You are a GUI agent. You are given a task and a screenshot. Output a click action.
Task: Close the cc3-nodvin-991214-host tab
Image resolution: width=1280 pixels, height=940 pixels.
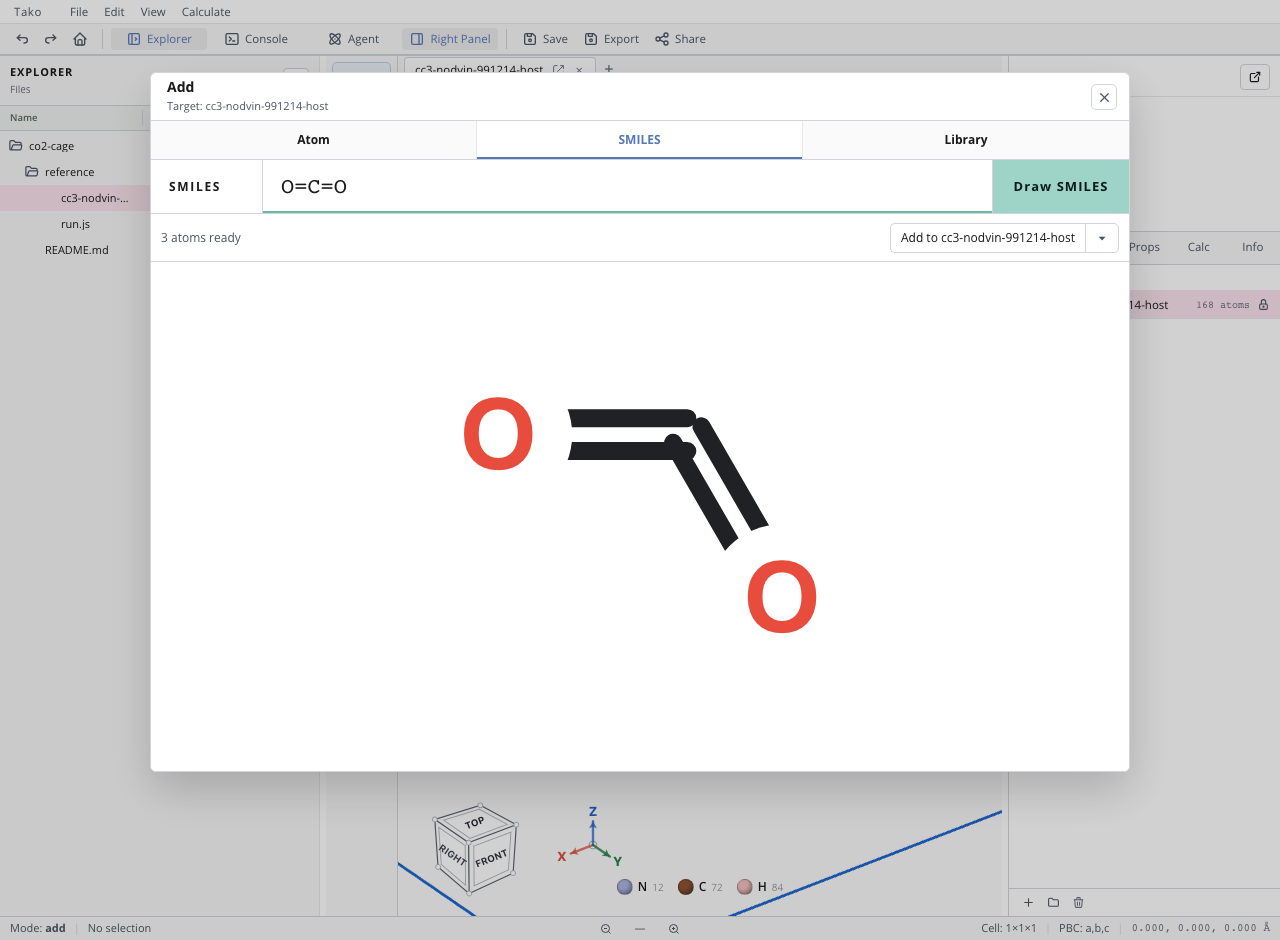pos(579,70)
